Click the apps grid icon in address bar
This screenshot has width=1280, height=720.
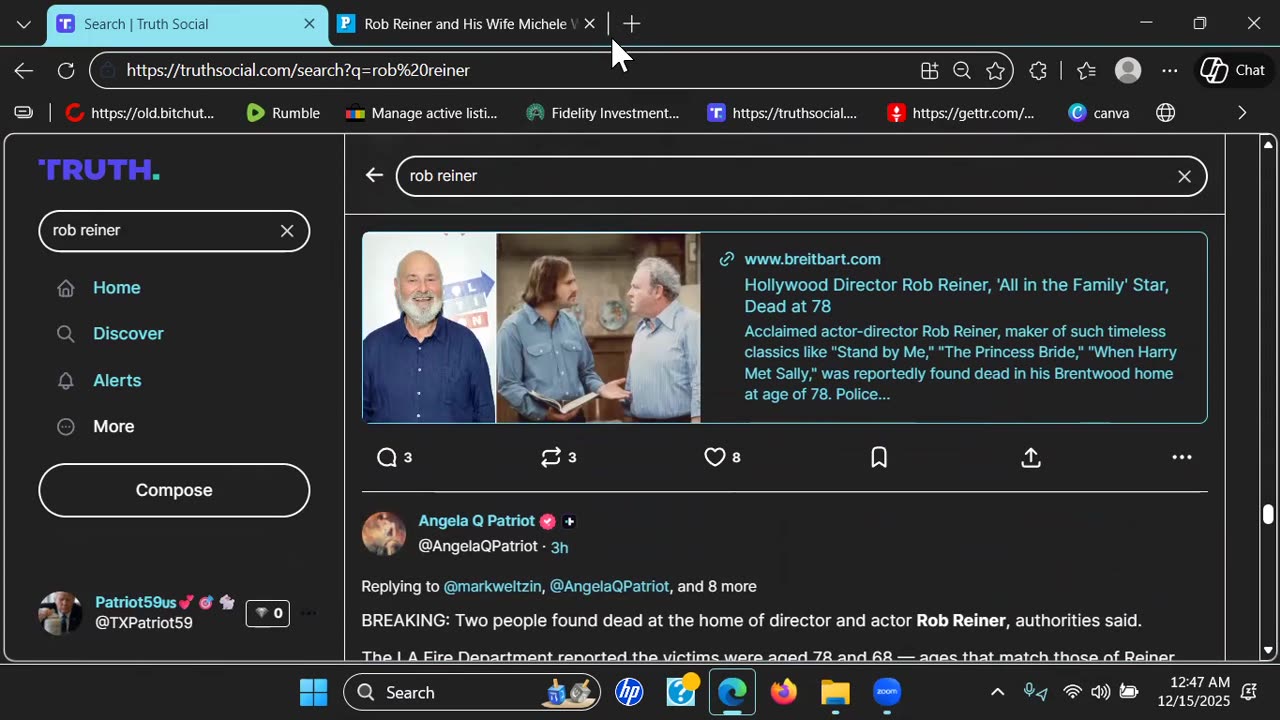tap(930, 70)
